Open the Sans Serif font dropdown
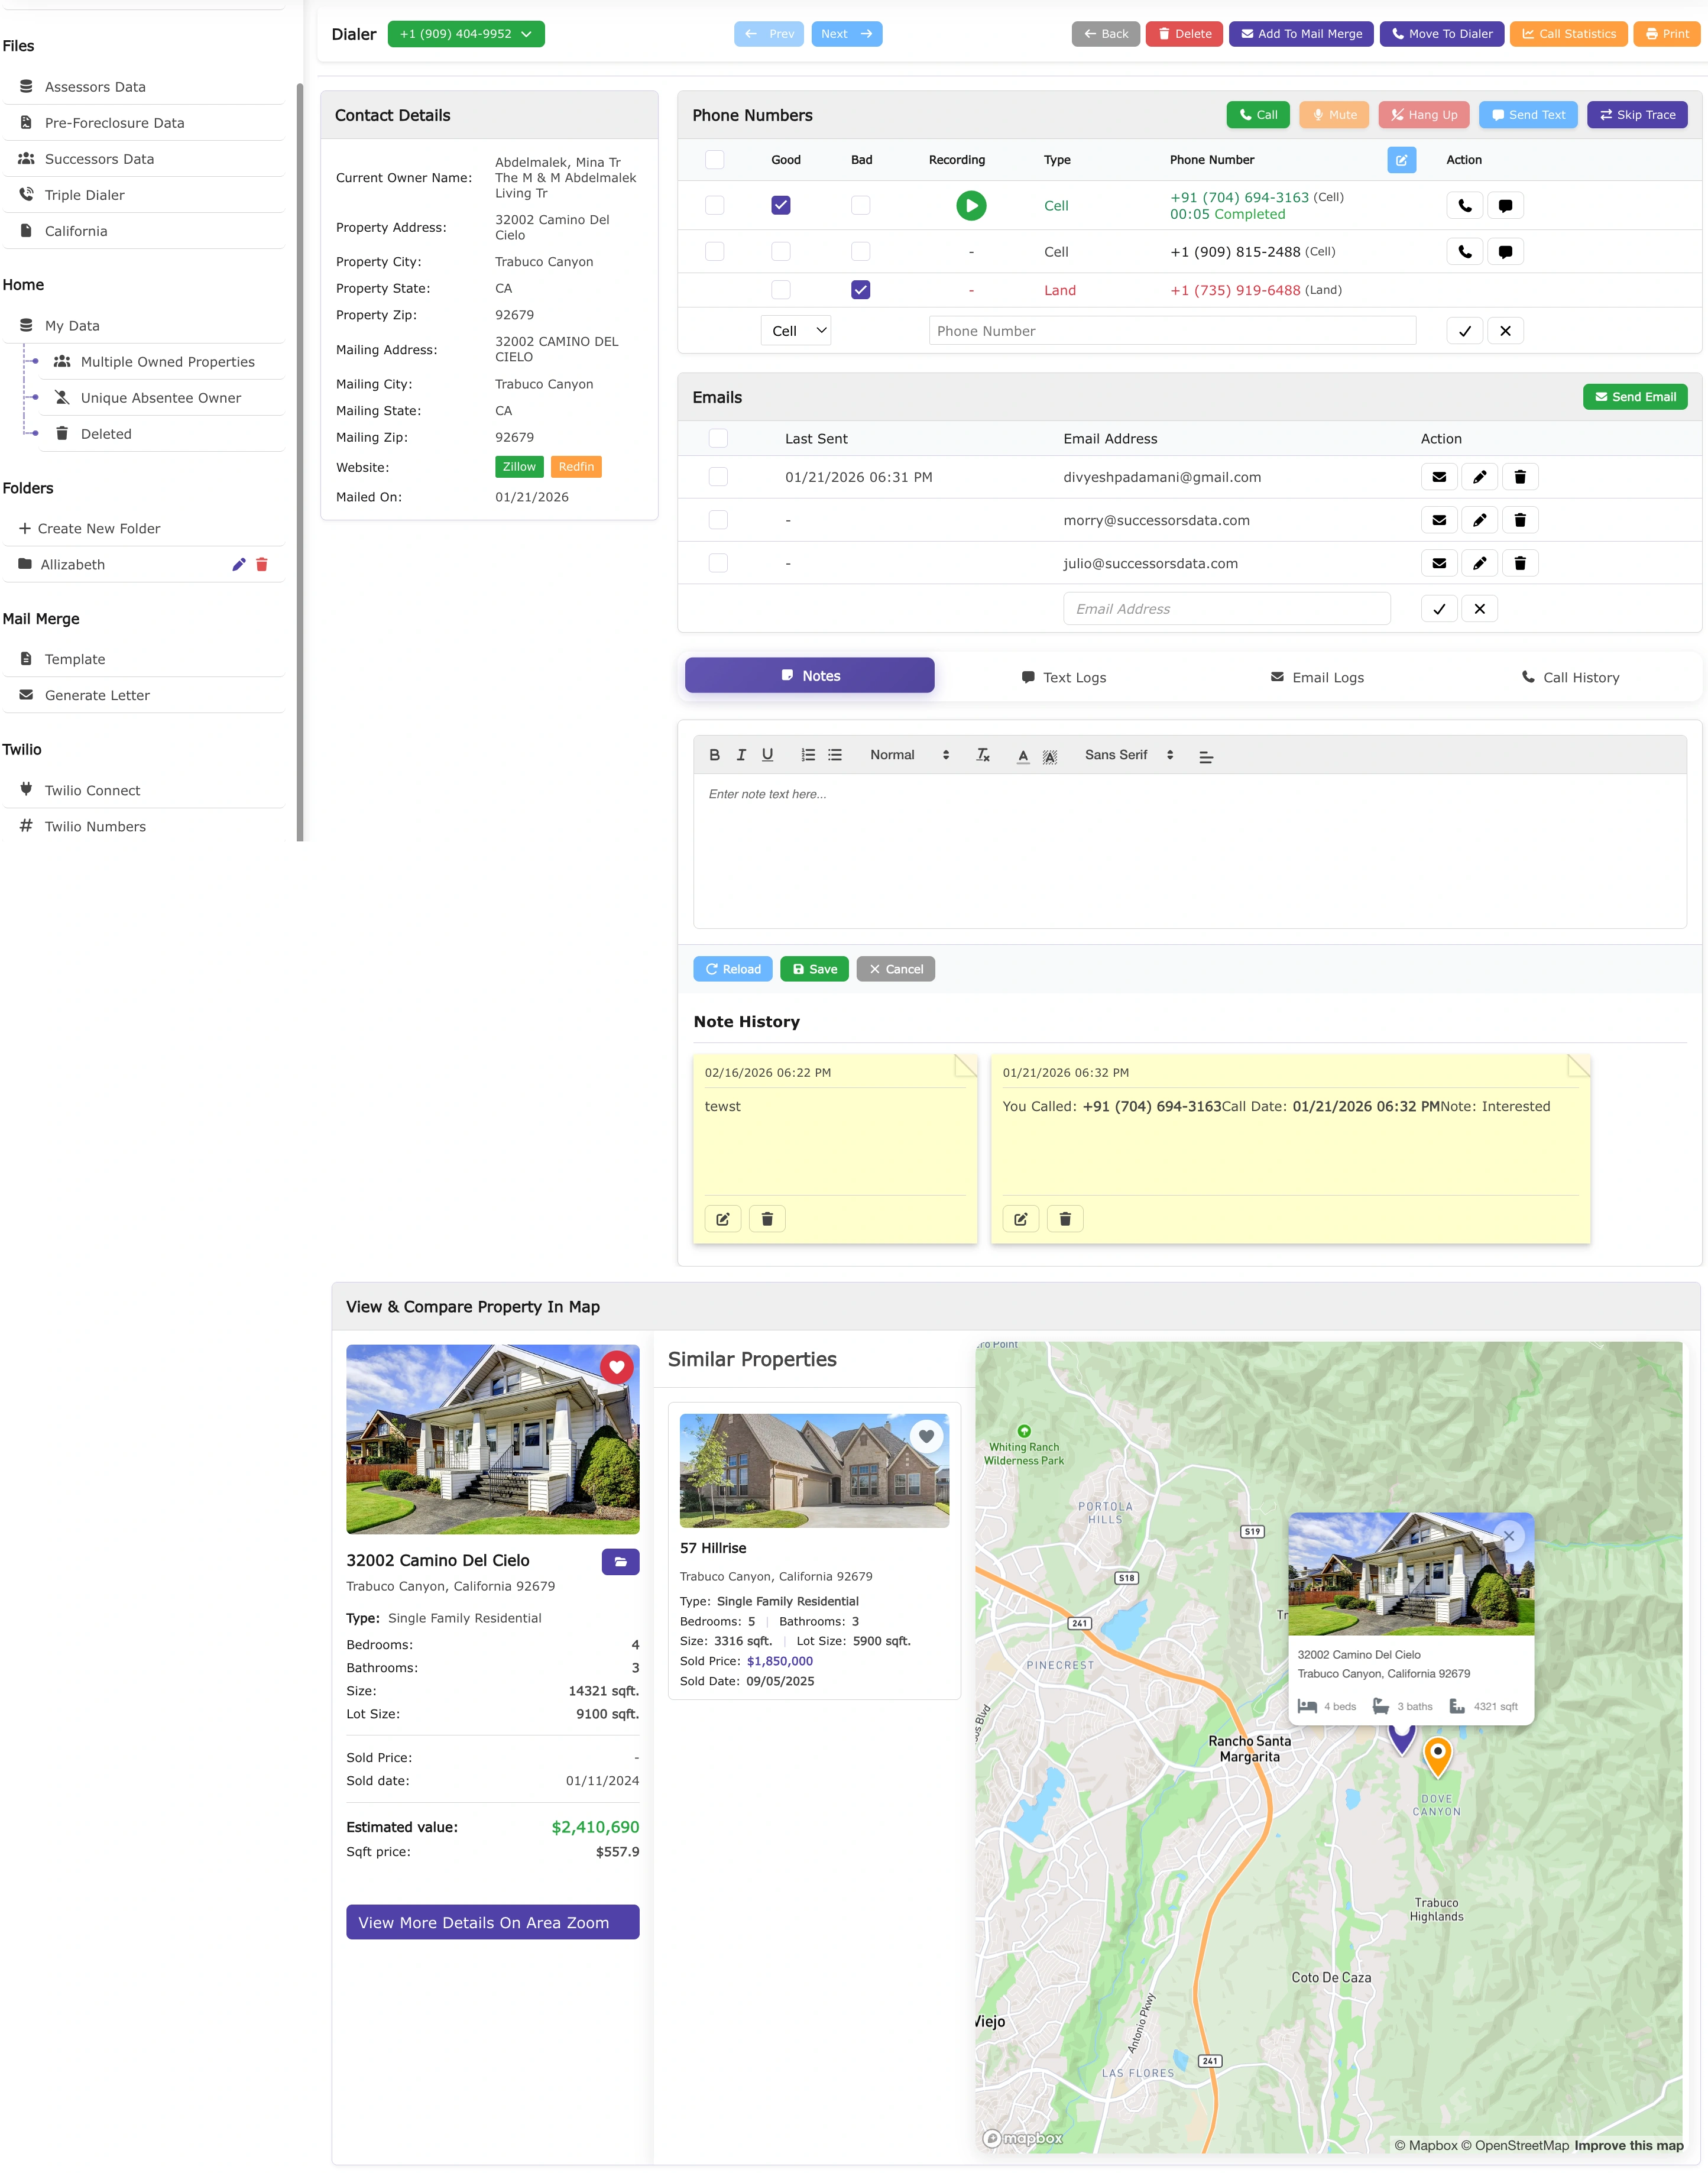This screenshot has width=1708, height=2173. point(1128,755)
